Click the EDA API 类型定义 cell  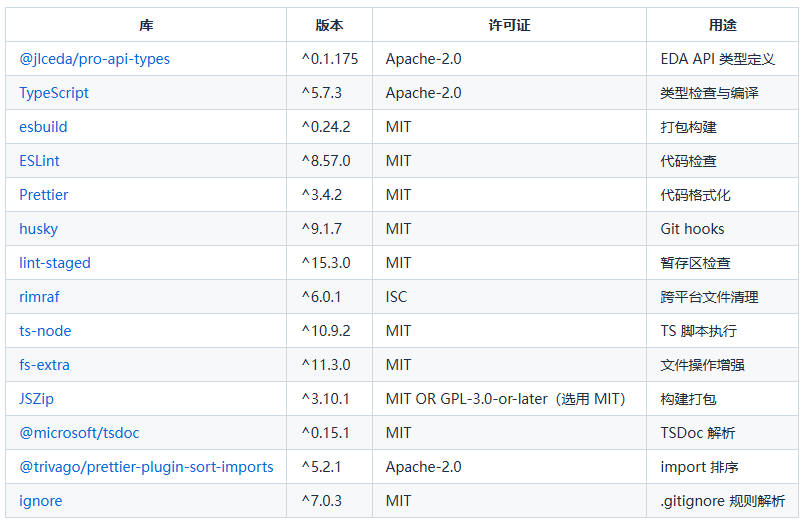[722, 59]
